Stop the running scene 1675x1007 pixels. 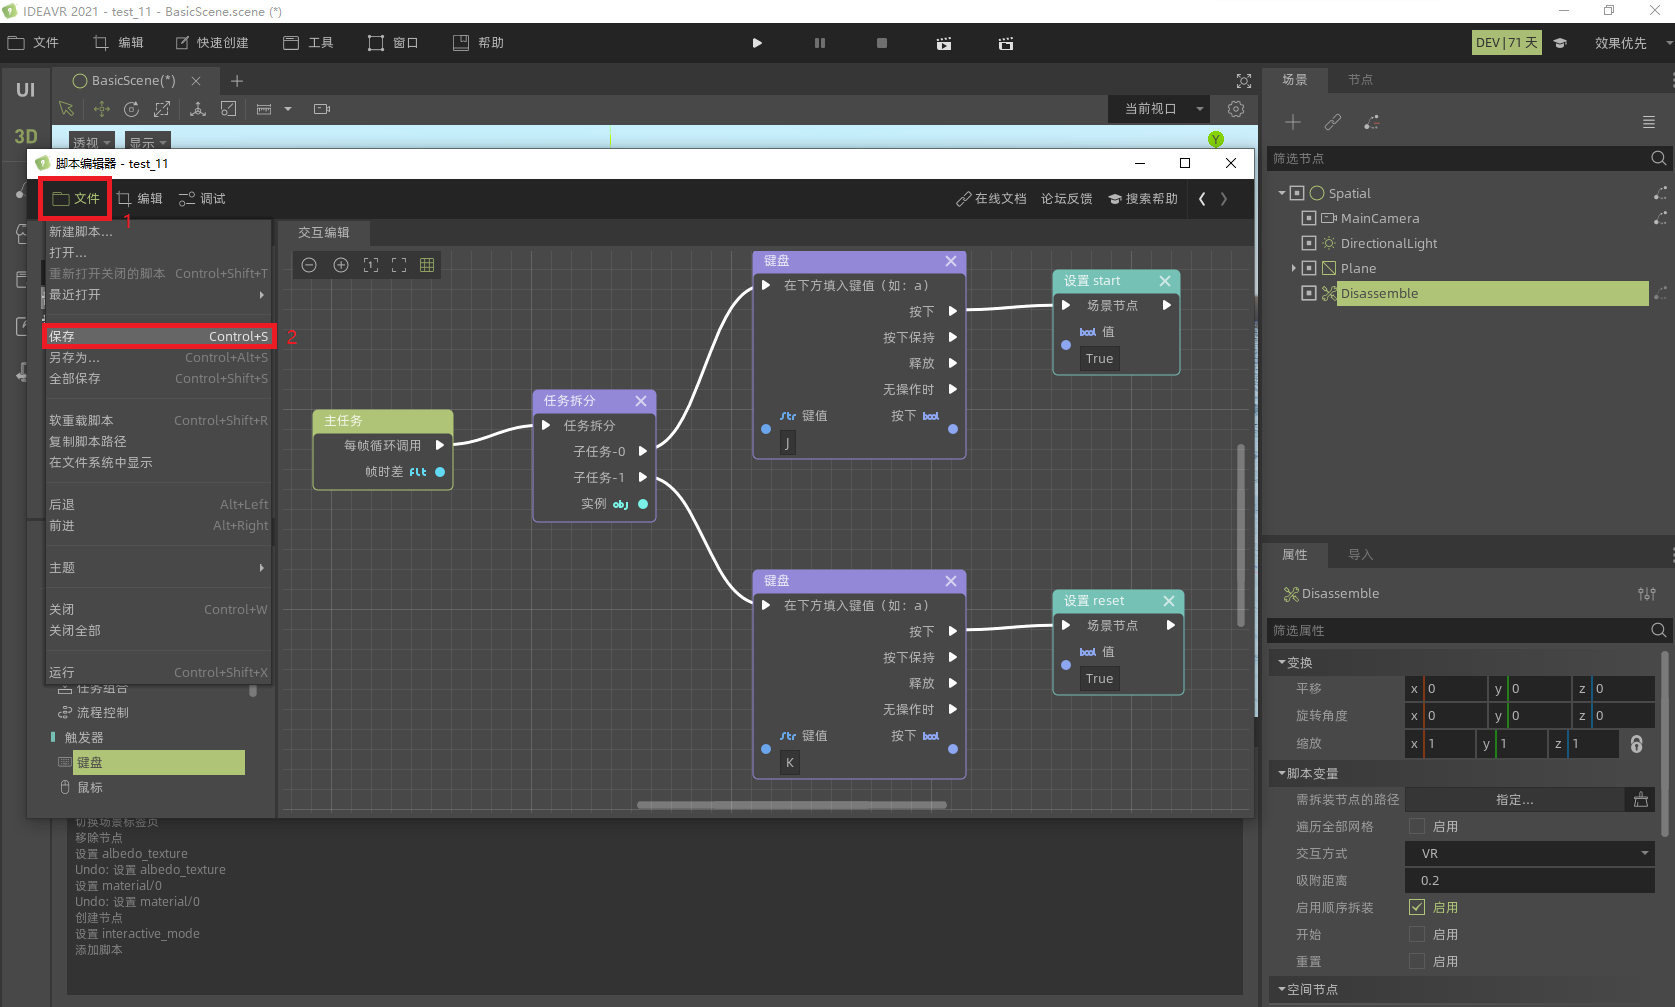click(882, 43)
